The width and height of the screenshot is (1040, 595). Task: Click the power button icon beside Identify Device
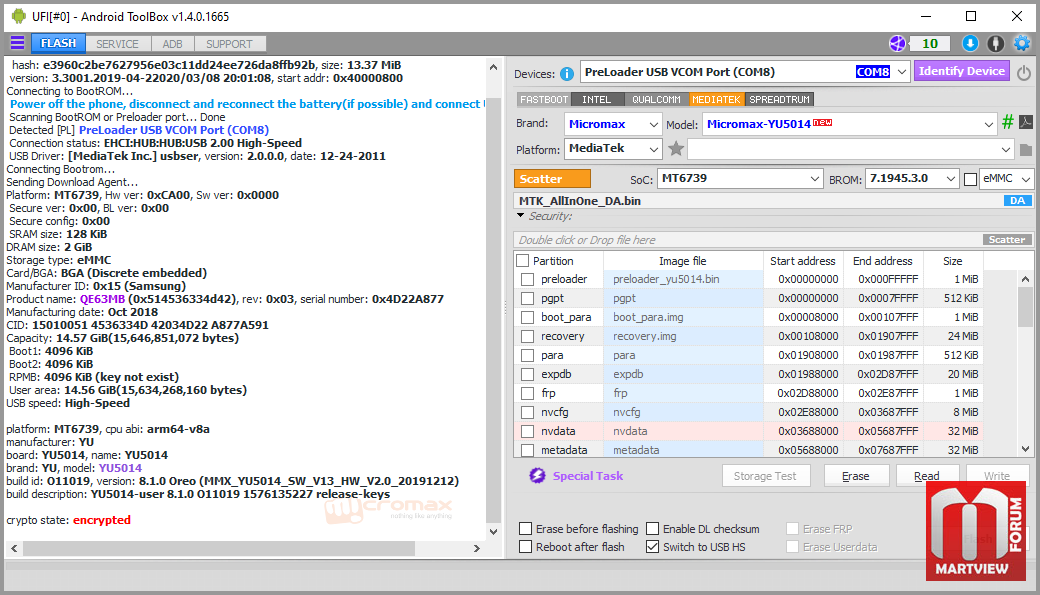pyautogui.click(x=1023, y=72)
